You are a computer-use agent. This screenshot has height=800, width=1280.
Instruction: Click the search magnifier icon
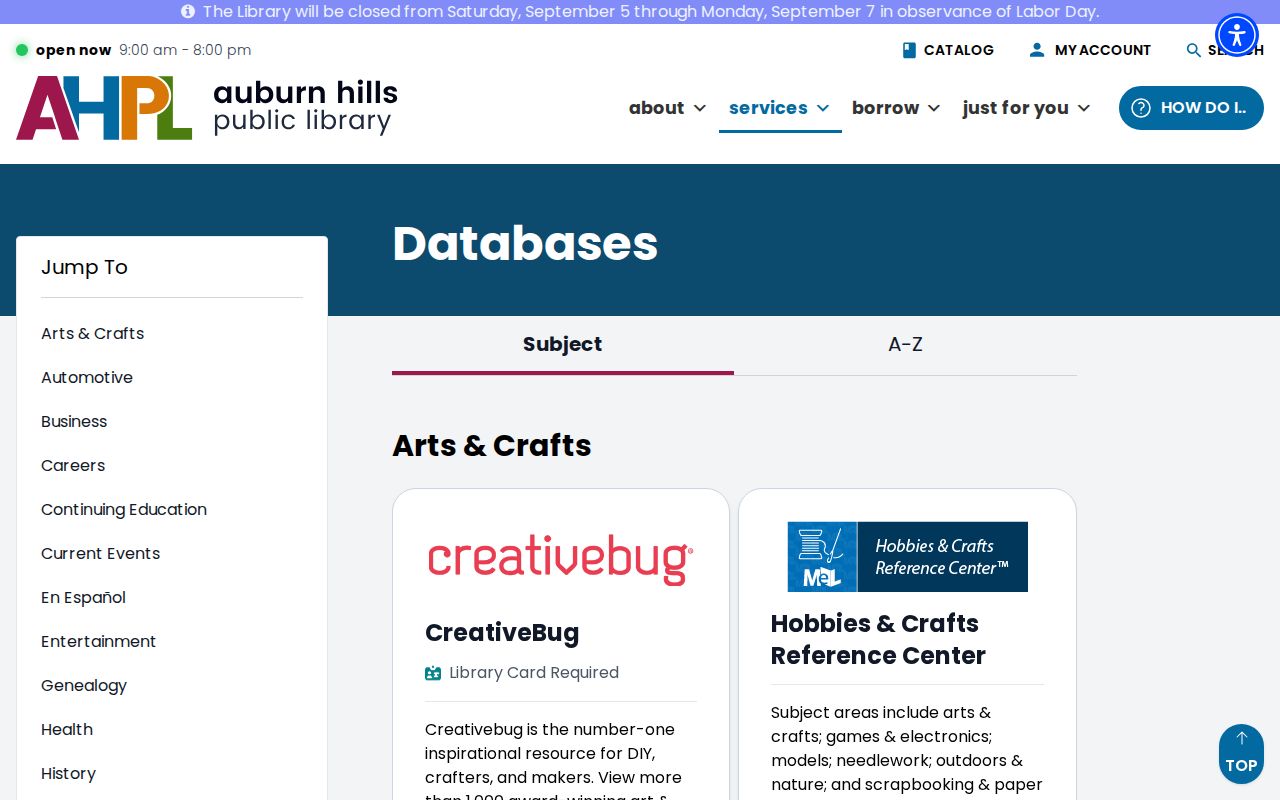(1193, 50)
